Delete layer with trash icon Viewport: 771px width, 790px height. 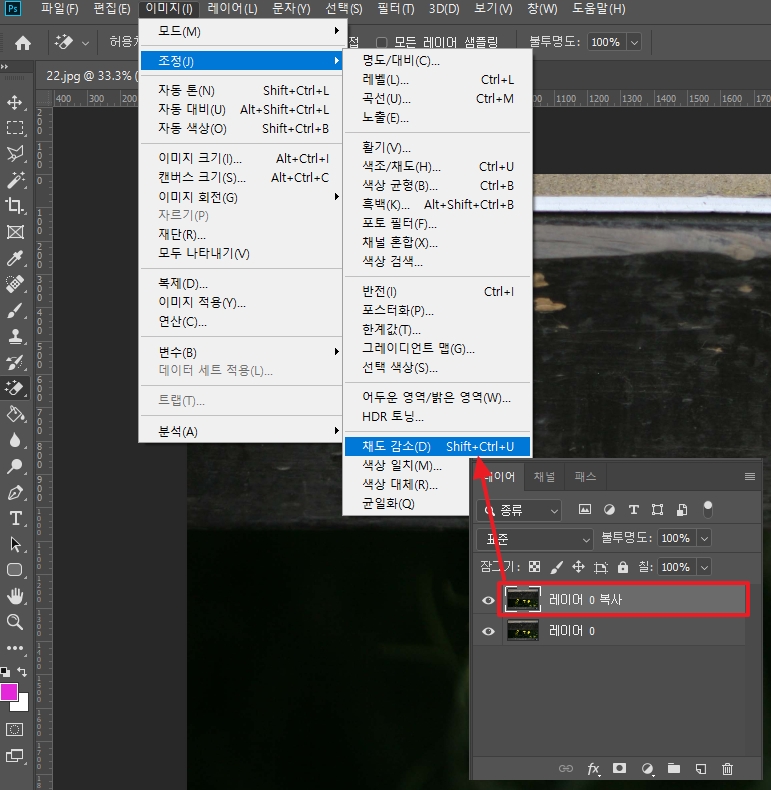coord(727,768)
